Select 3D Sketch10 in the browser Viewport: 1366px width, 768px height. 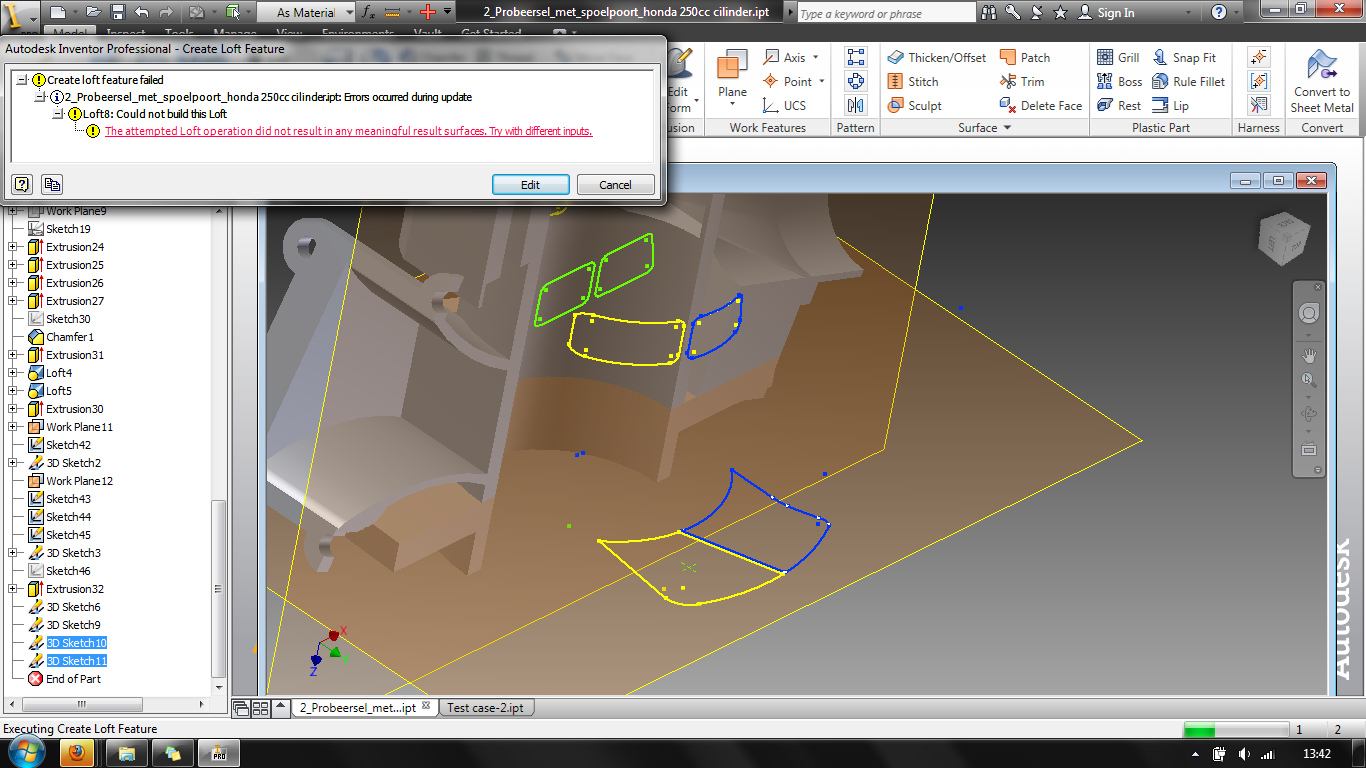(x=77, y=643)
